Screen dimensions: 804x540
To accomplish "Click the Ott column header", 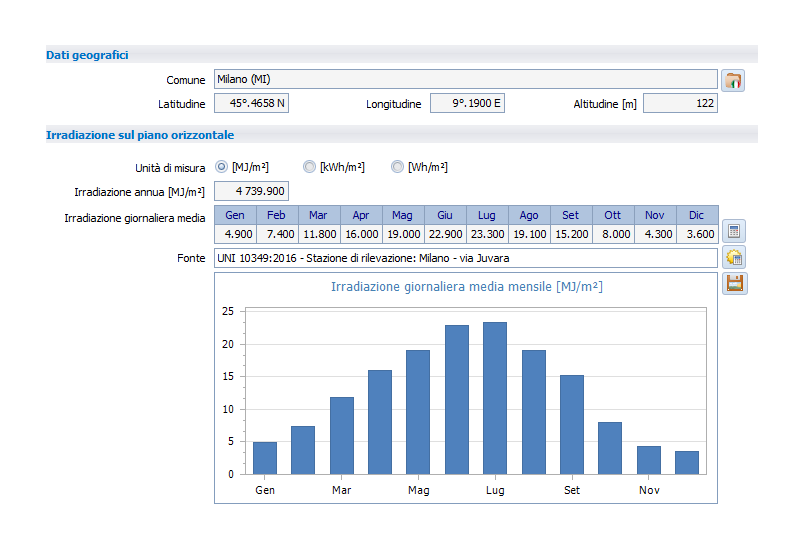I will click(613, 215).
